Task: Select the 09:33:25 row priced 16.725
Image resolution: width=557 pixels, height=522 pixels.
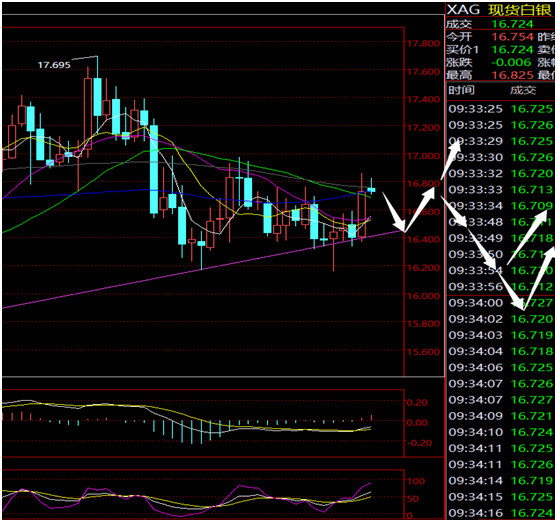Action: coord(501,109)
